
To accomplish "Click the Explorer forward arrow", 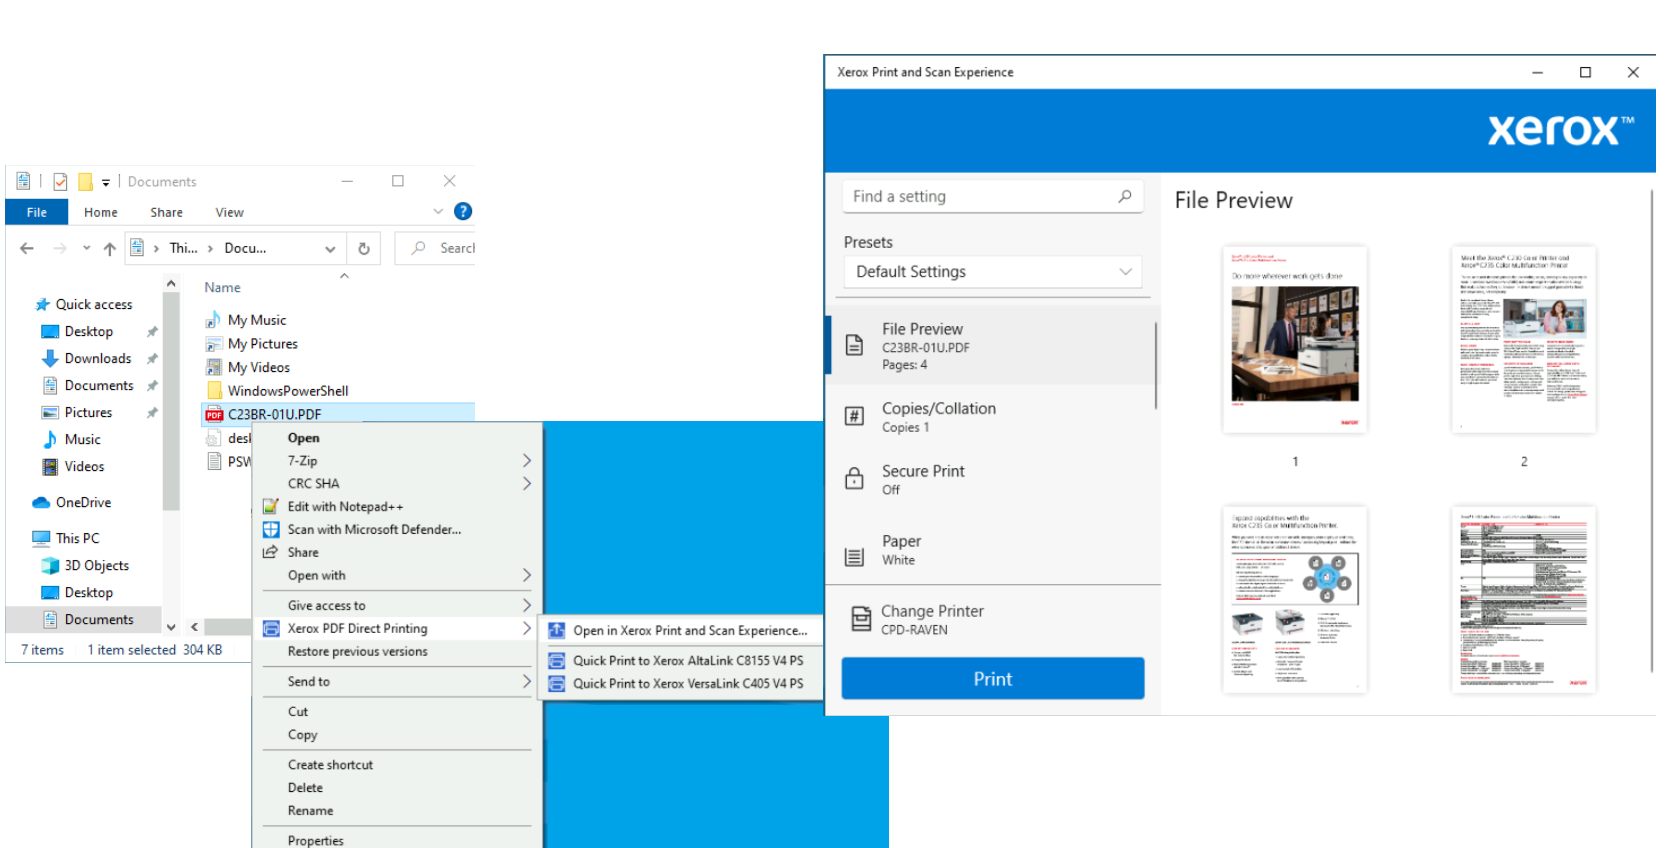I will tap(60, 248).
